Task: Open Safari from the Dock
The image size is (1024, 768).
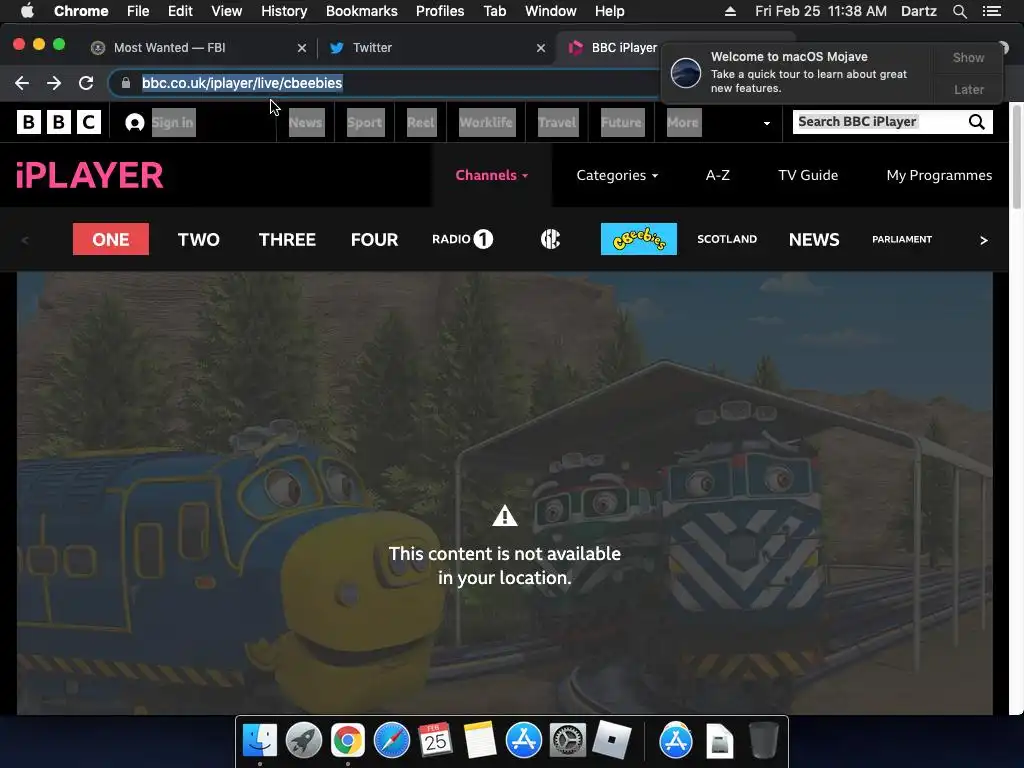Action: (x=391, y=741)
